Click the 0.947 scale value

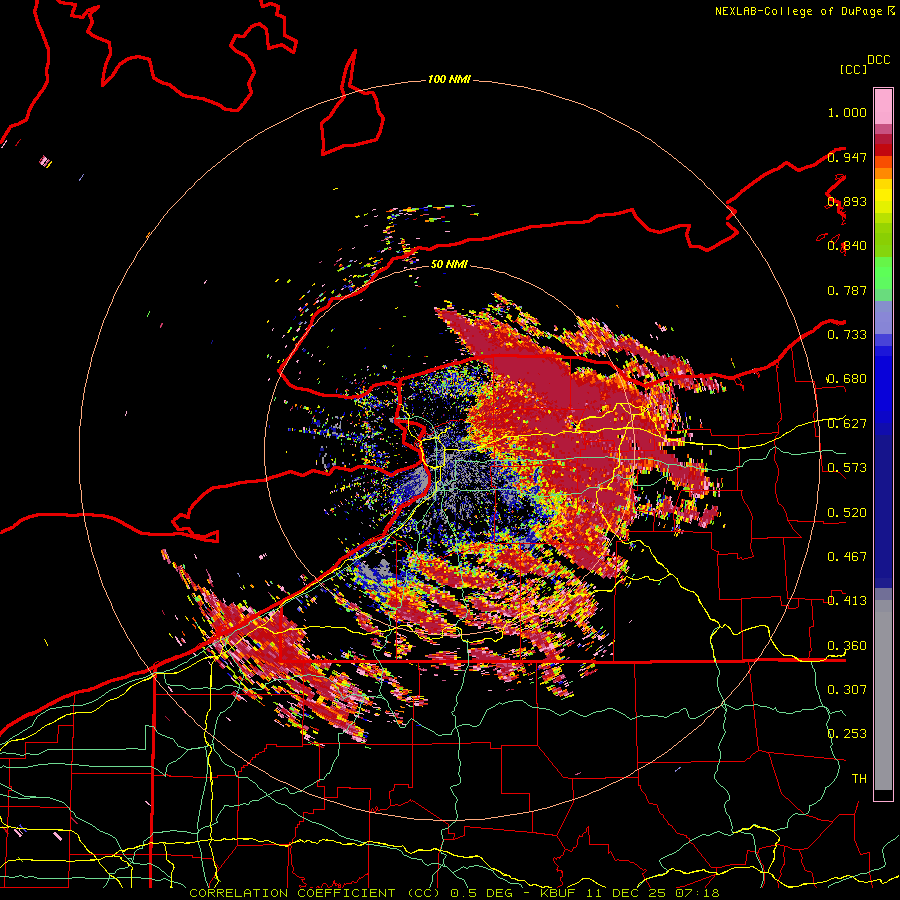(847, 157)
